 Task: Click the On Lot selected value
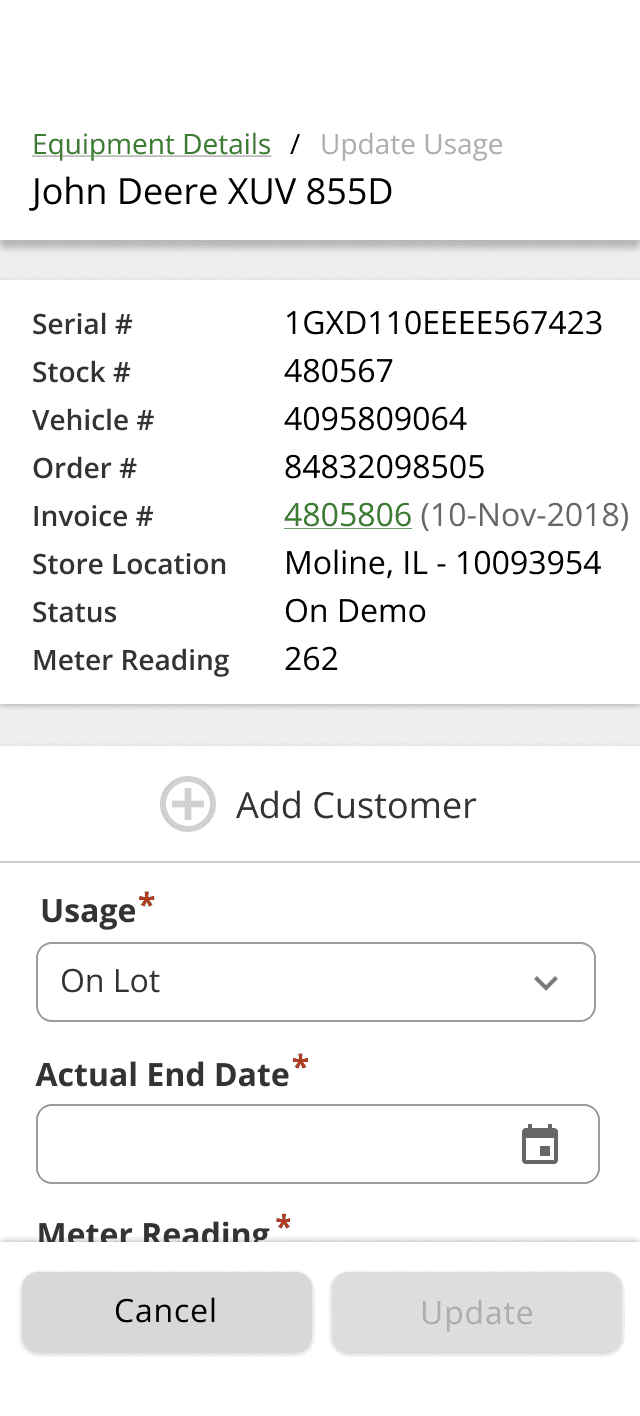click(x=111, y=981)
